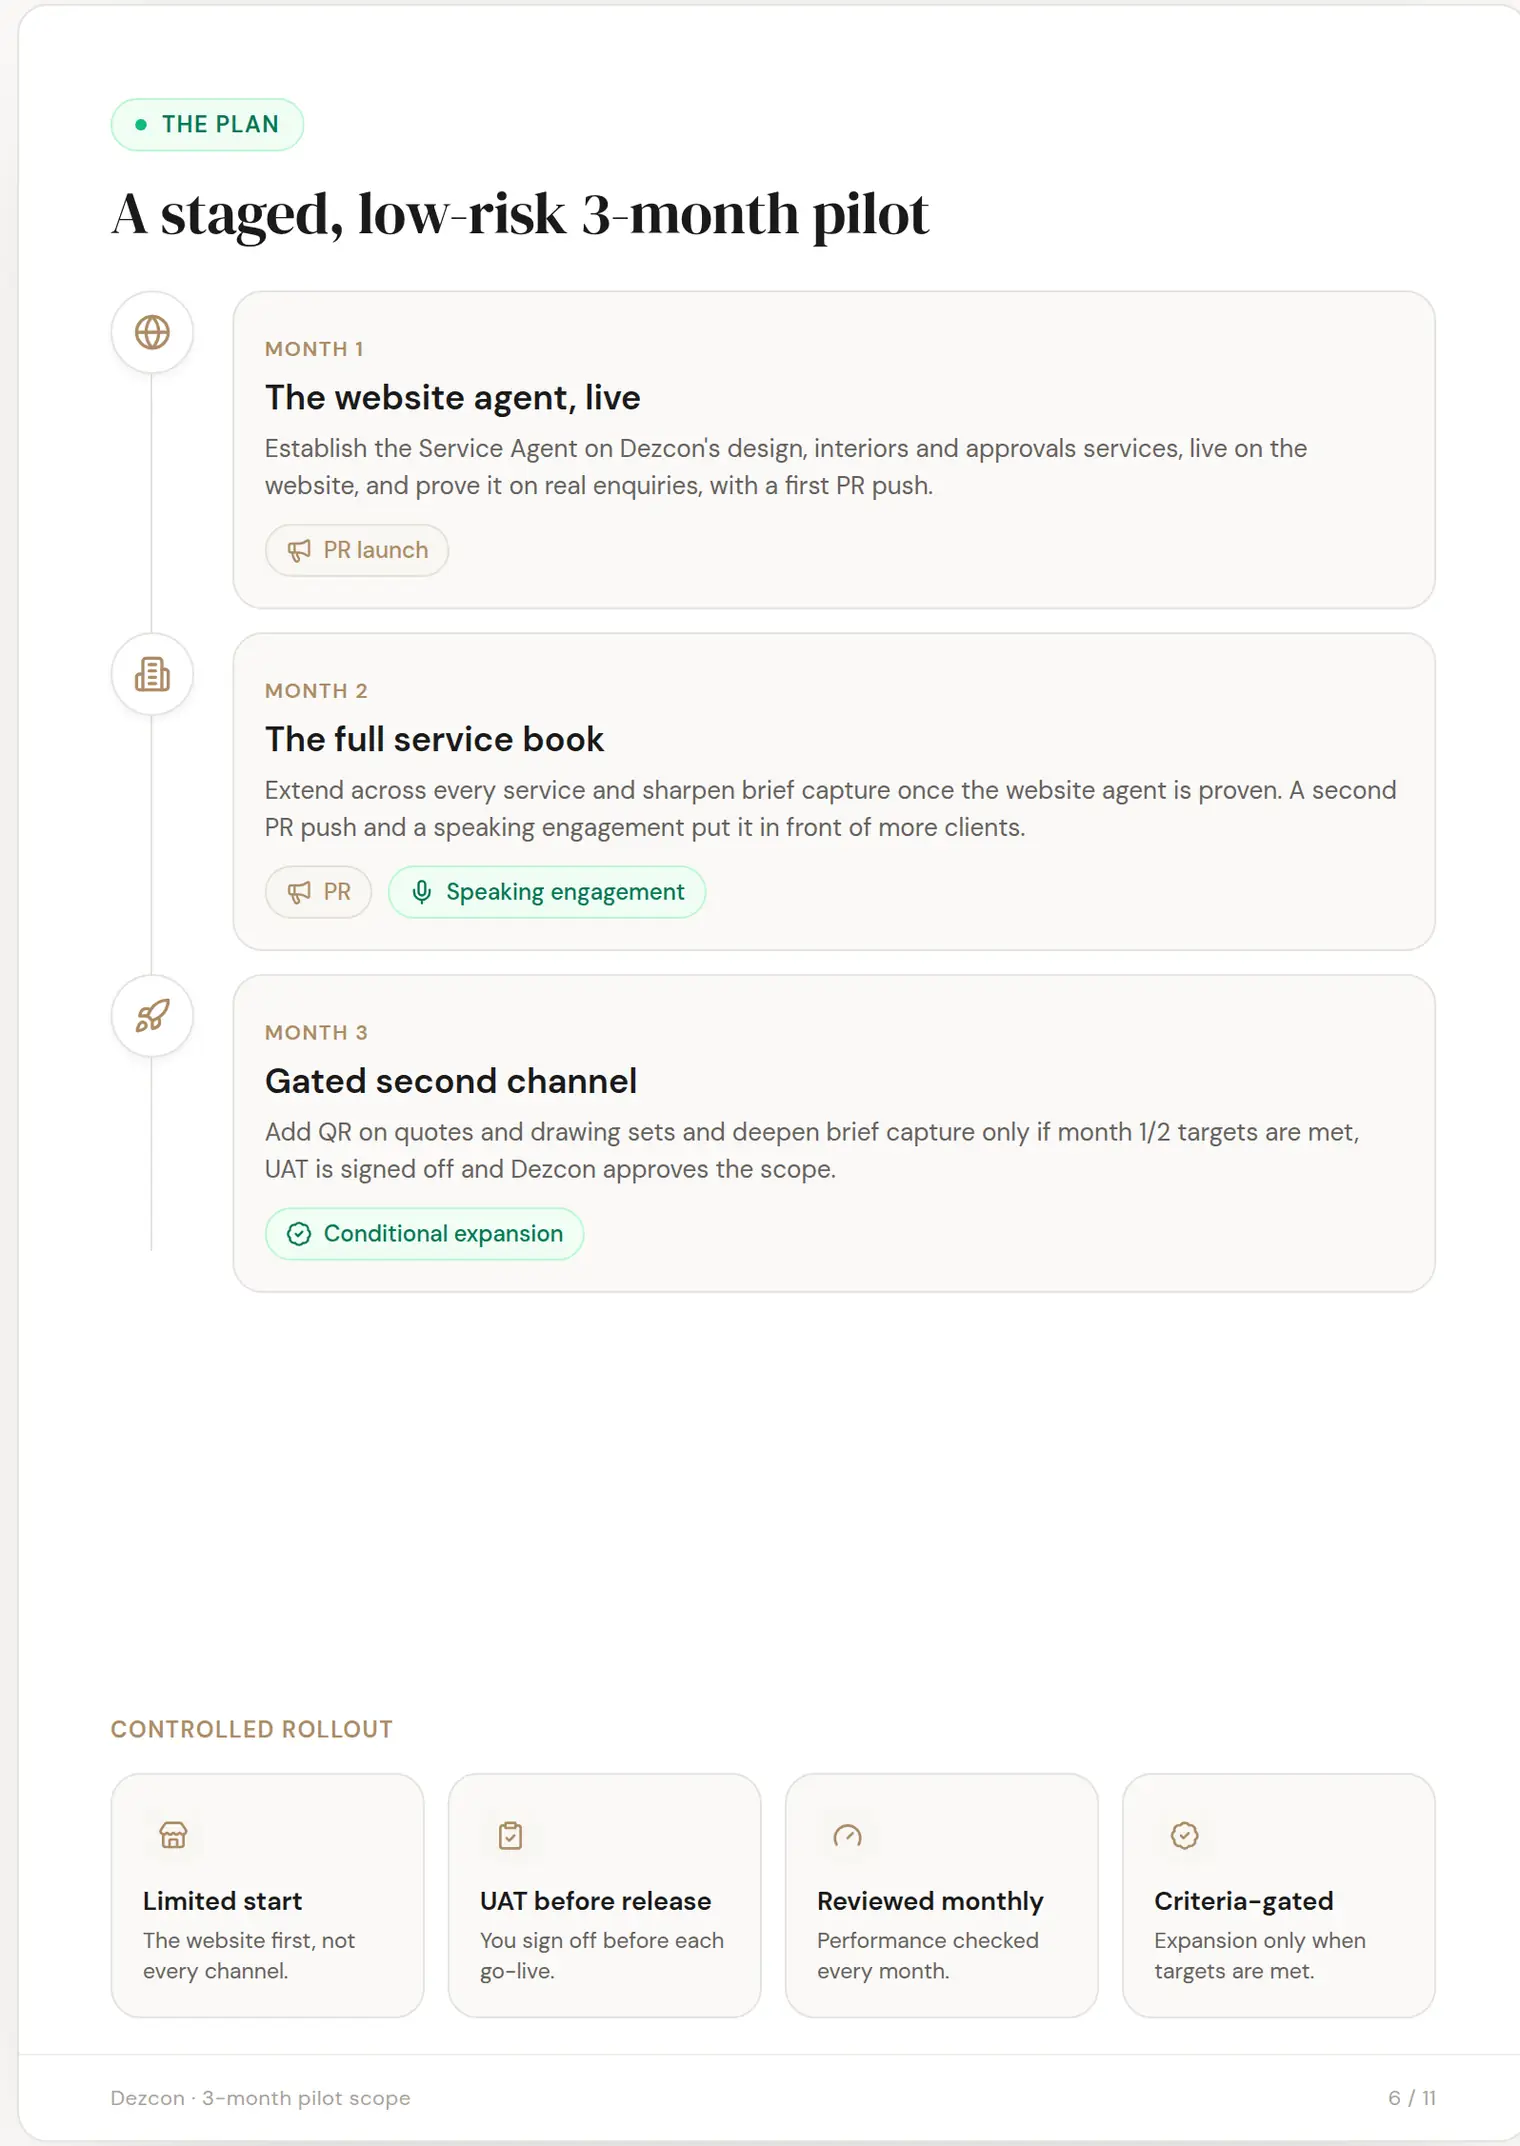Click the document icon beside Month 2
Screen dimensions: 1520x2146
(152, 675)
